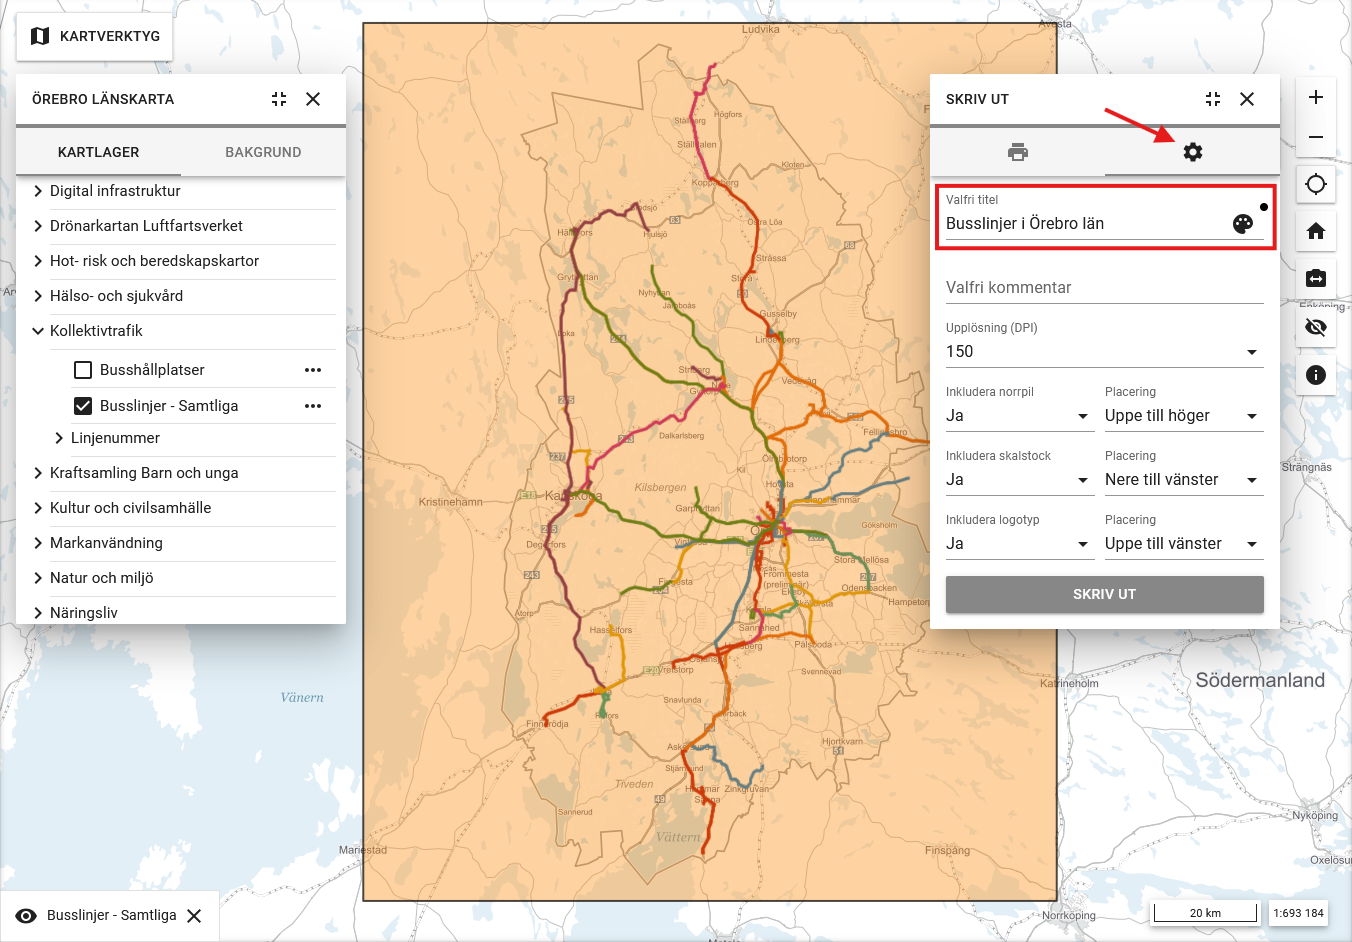Image resolution: width=1352 pixels, height=942 pixels.
Task: Toggle hide all layers eye icon
Action: tap(1316, 327)
